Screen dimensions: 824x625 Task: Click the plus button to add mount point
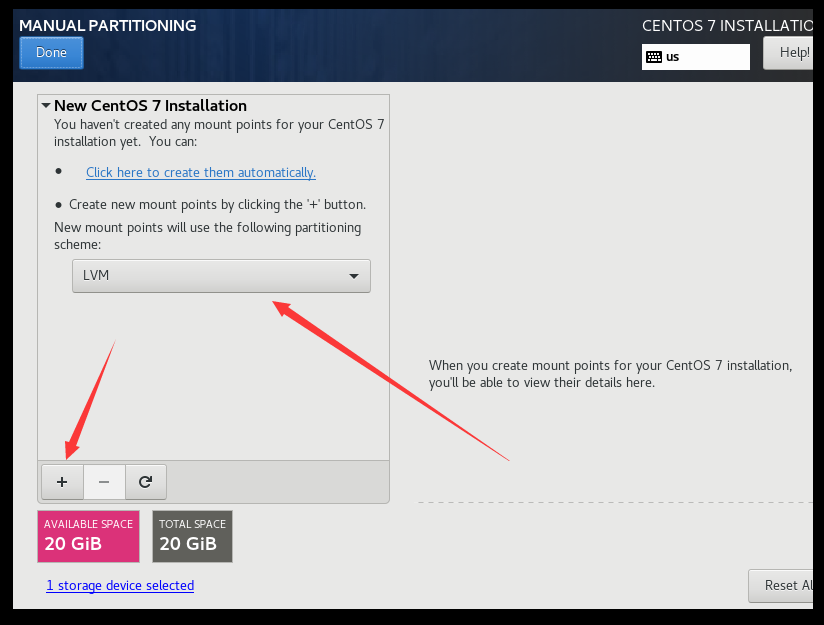click(x=62, y=481)
